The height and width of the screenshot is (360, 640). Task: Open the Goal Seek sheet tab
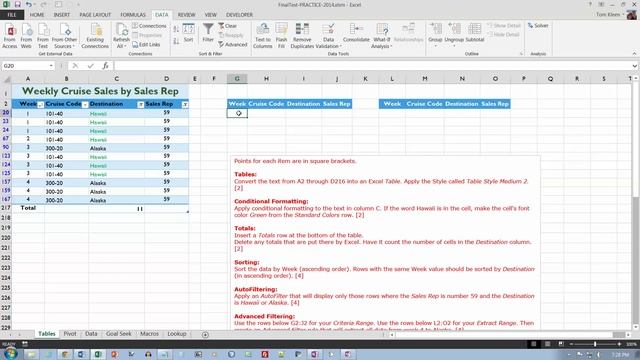[x=119, y=334]
